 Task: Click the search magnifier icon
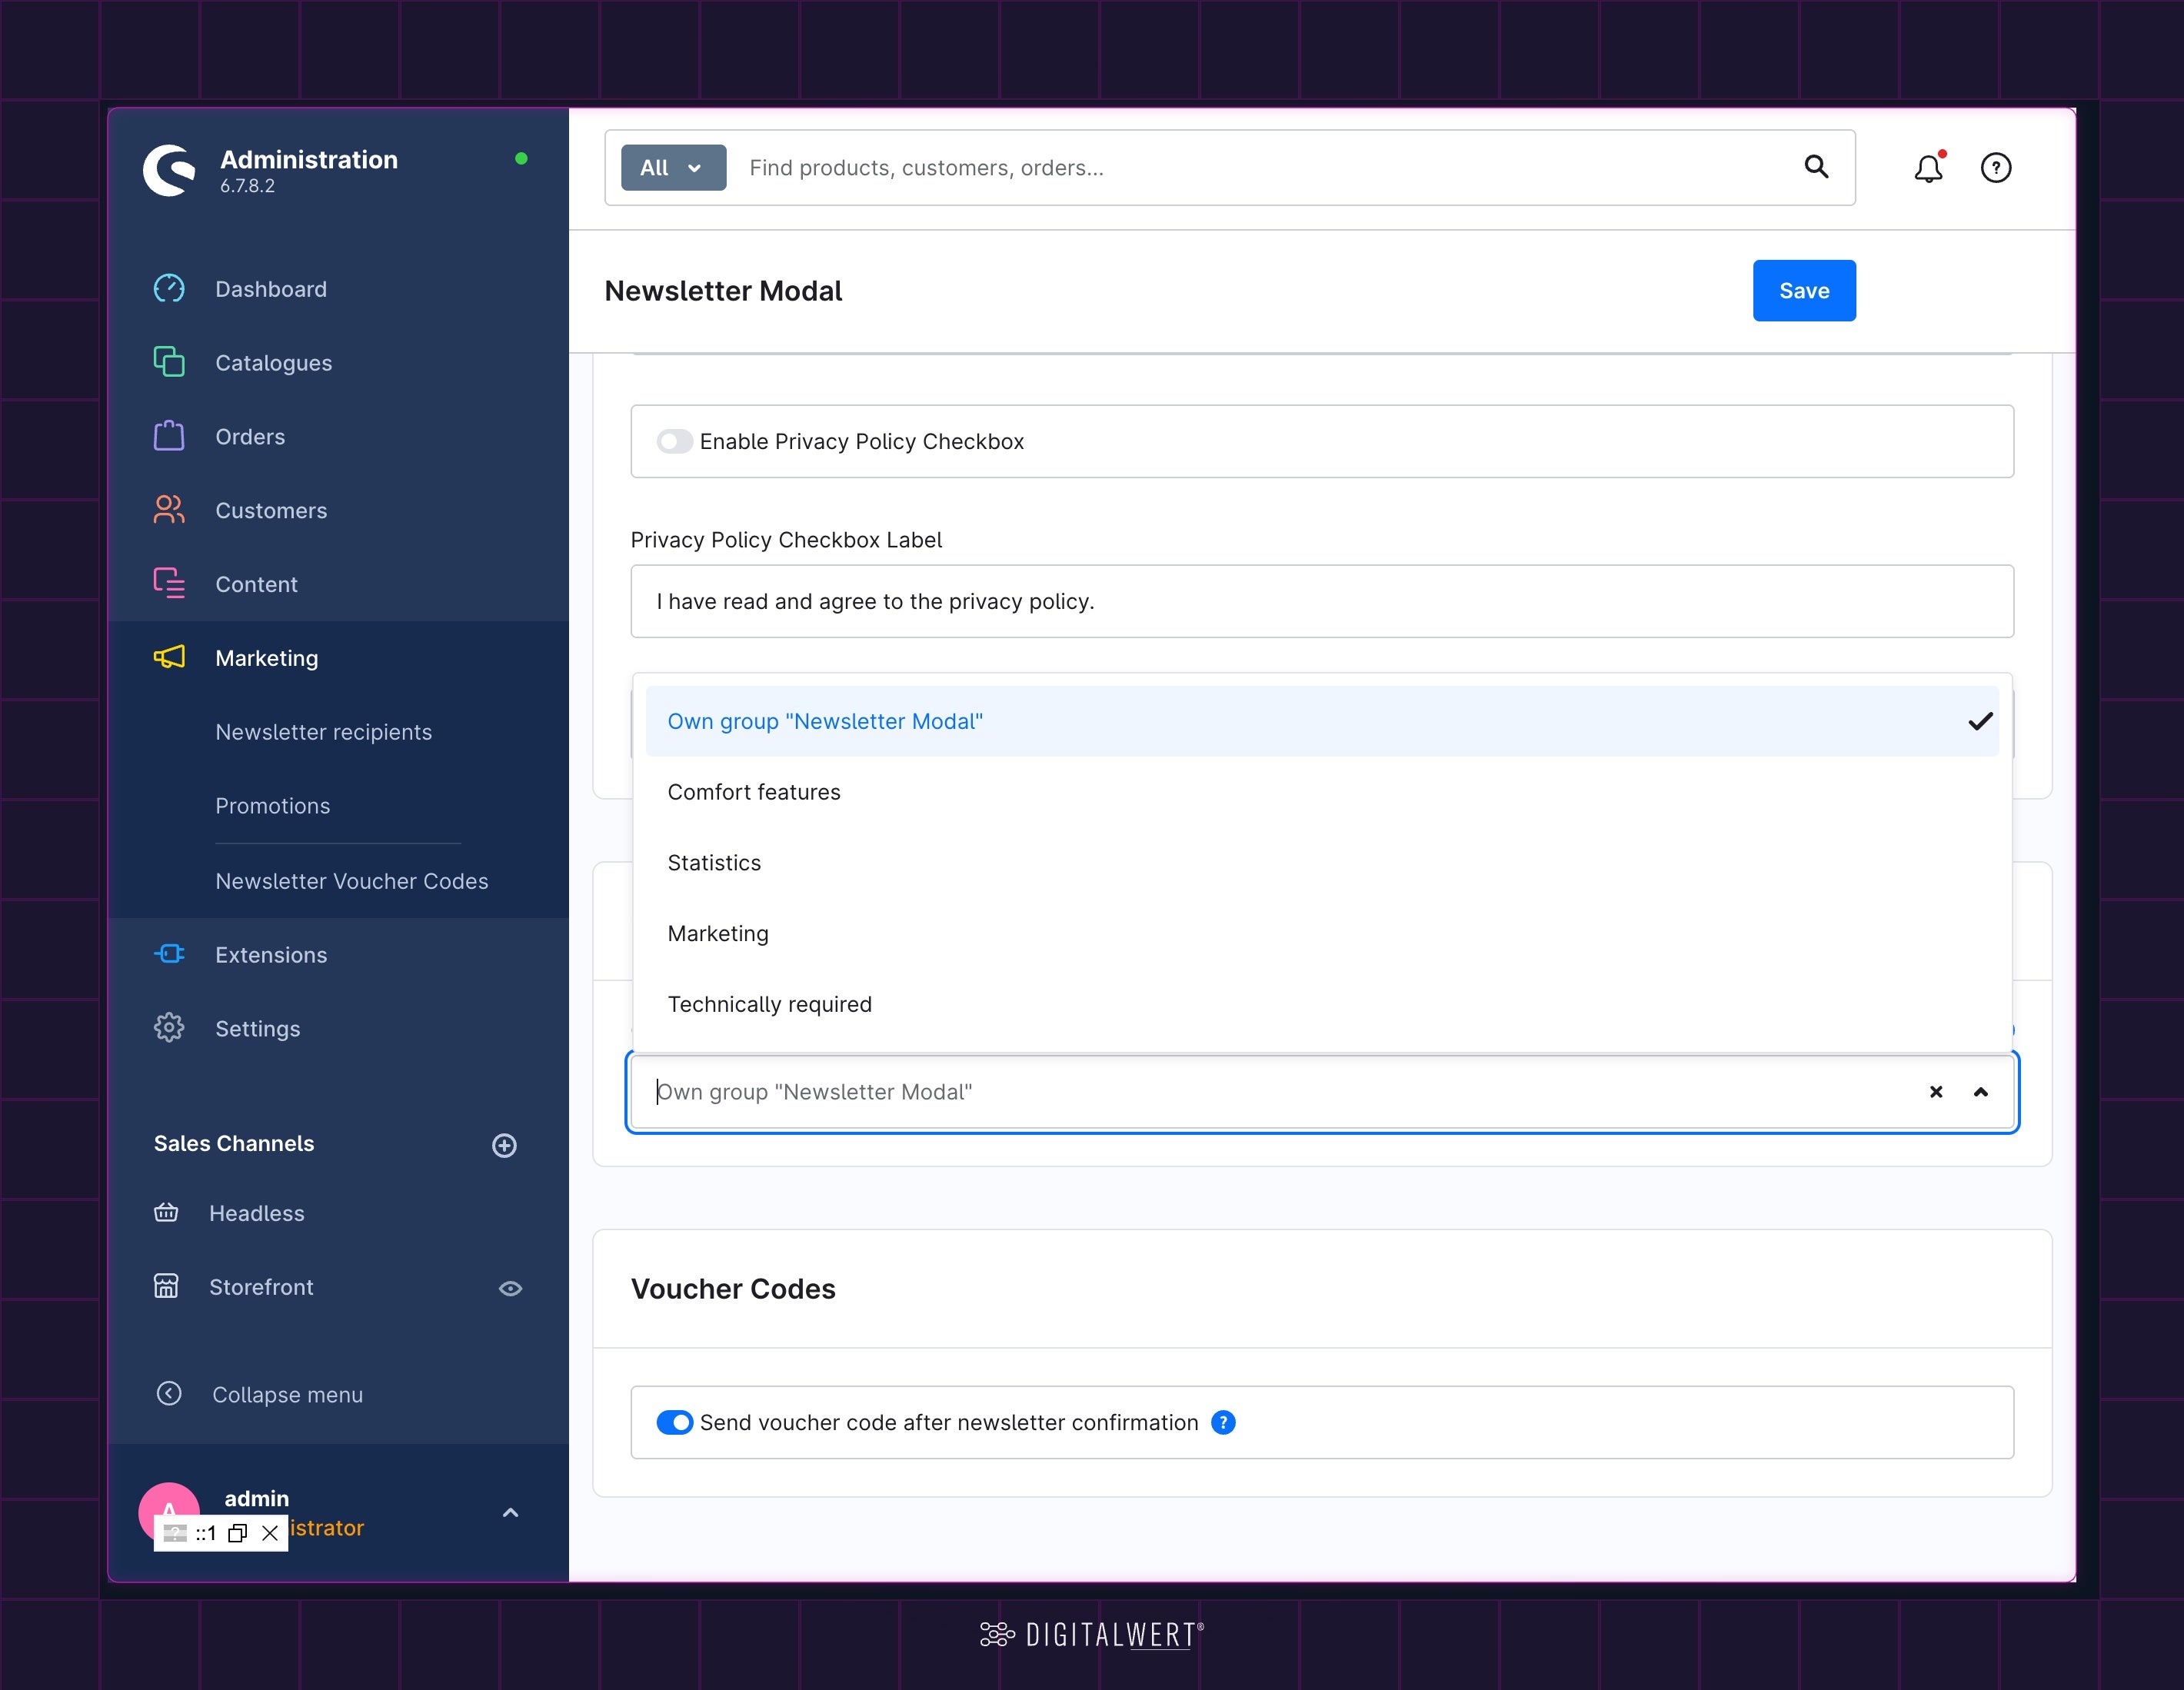(x=1816, y=167)
